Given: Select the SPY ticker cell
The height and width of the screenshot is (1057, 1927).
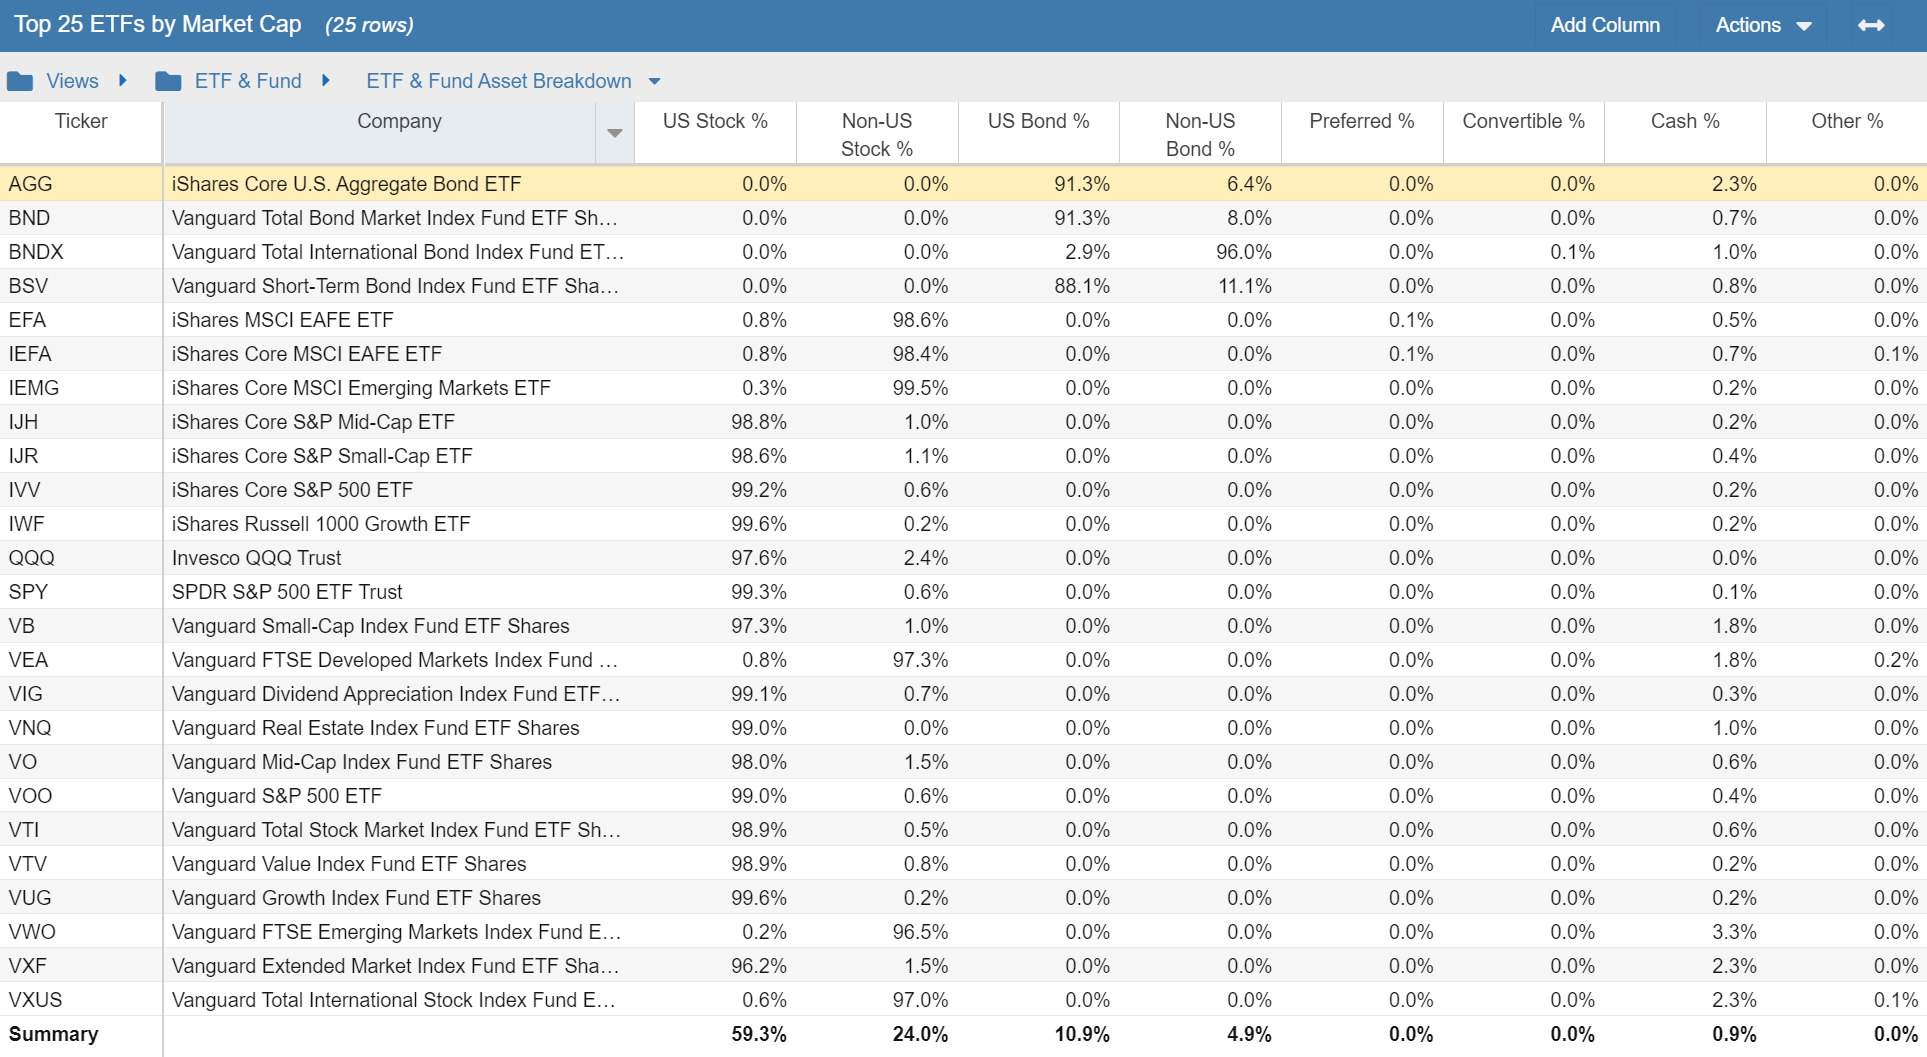Looking at the screenshot, I should 81,592.
